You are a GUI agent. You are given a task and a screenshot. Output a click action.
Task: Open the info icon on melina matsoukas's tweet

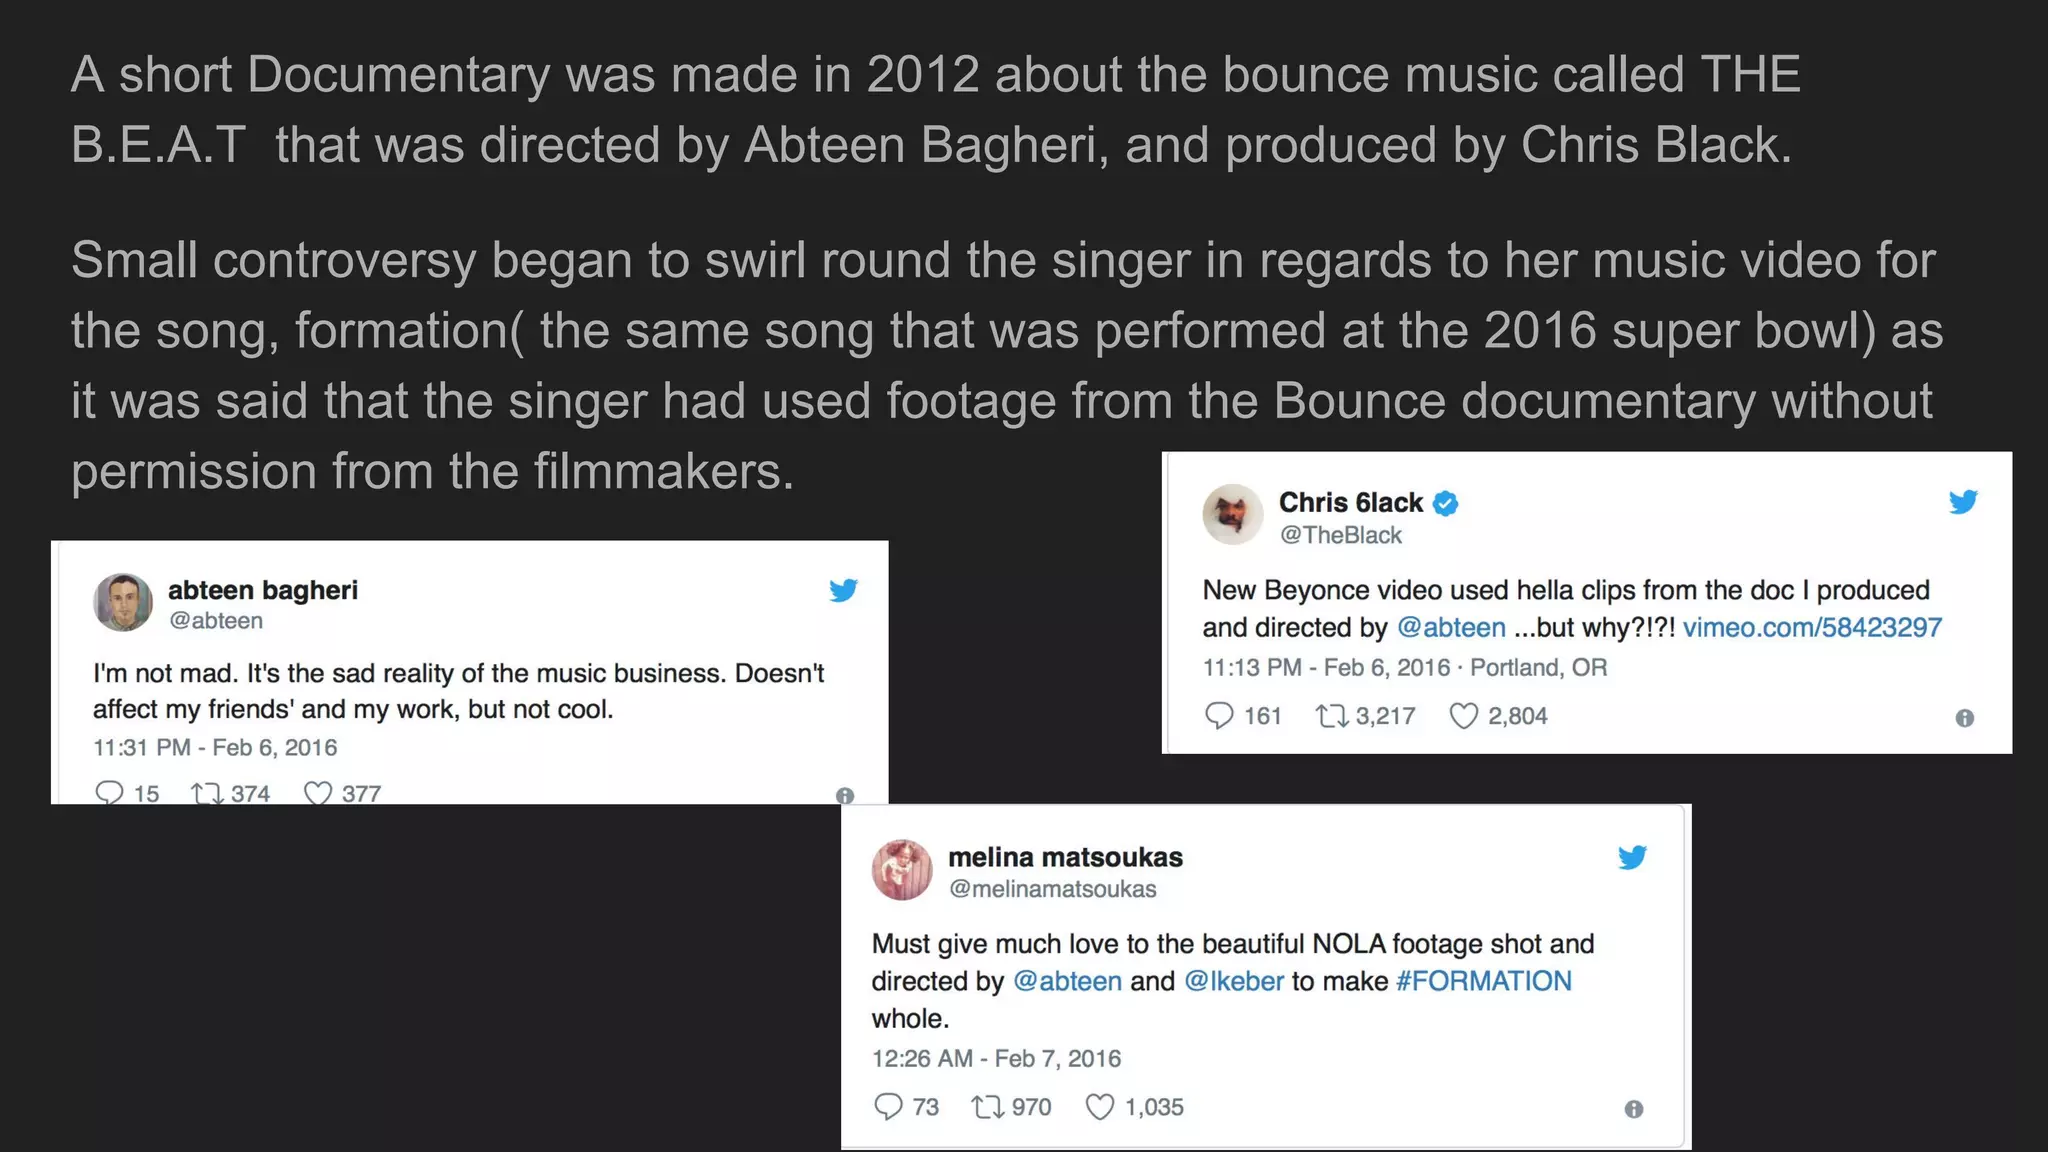(1633, 1109)
